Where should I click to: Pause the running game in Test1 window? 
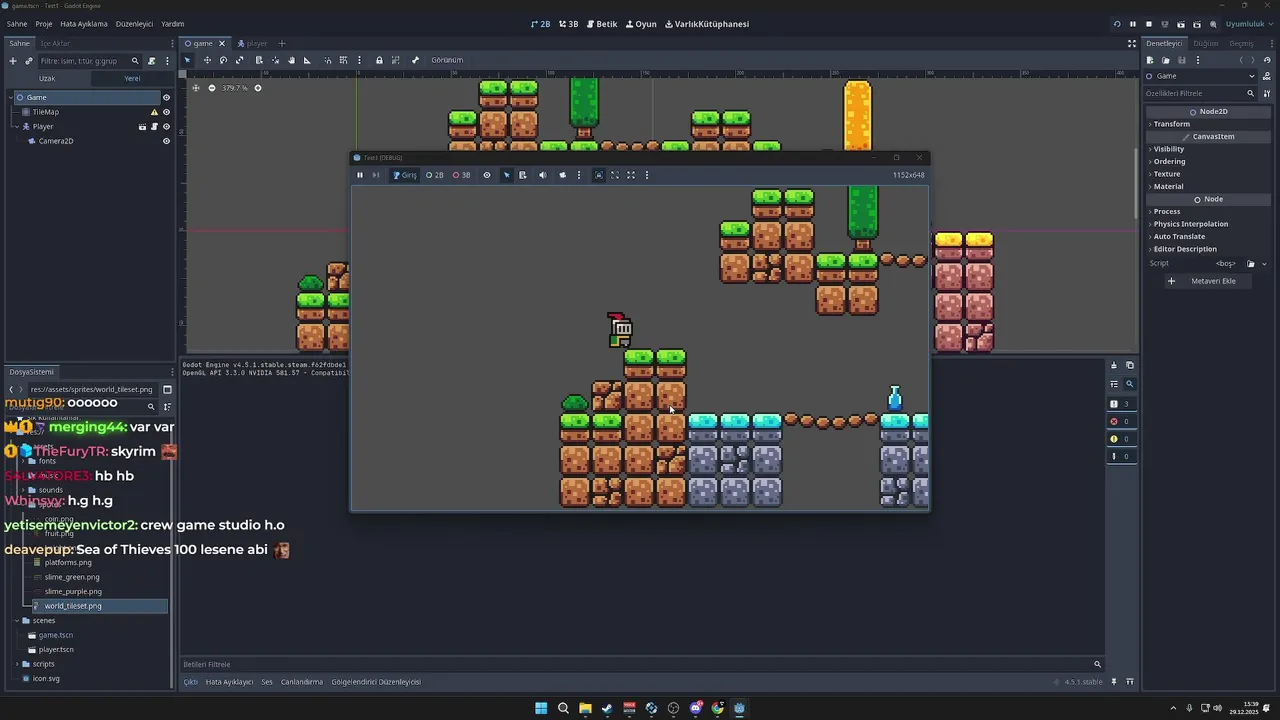pos(360,175)
